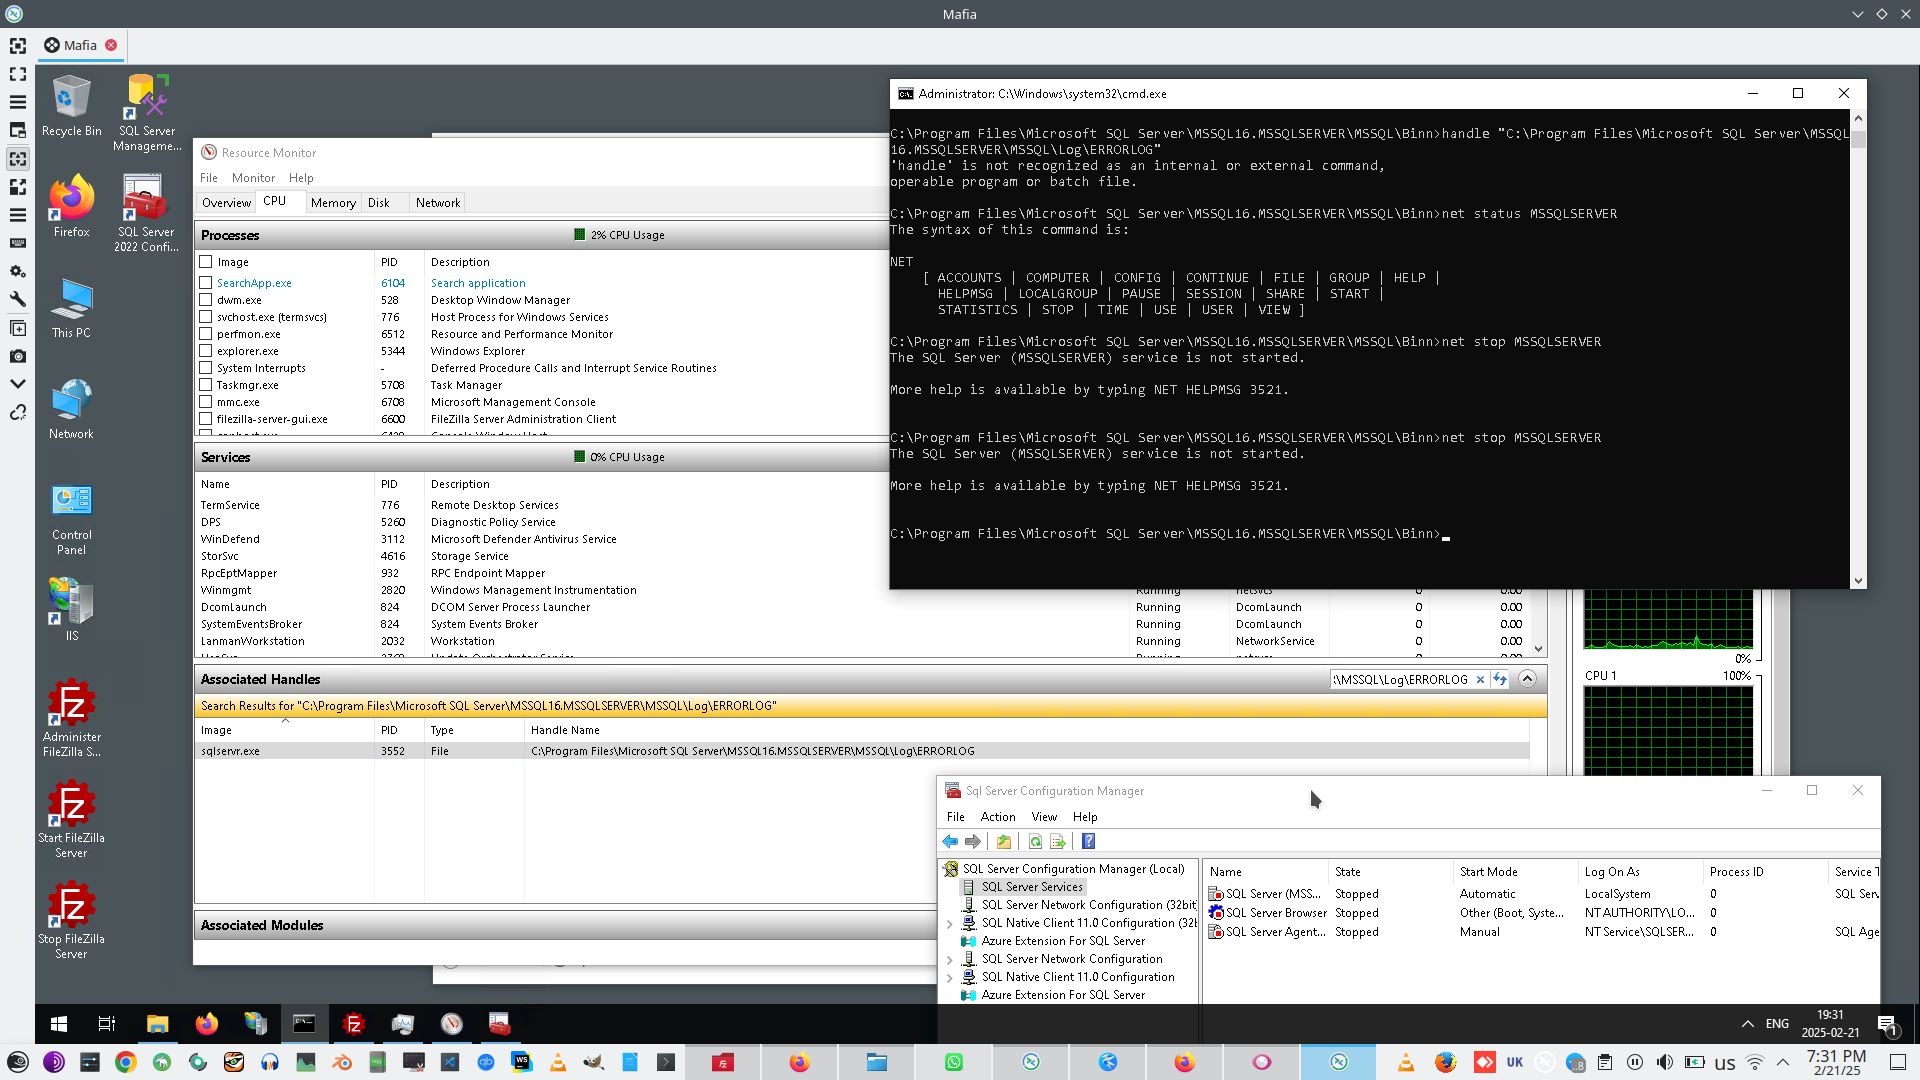The height and width of the screenshot is (1080, 1920).
Task: Collapse the Associated Handles section
Action: tap(1527, 679)
